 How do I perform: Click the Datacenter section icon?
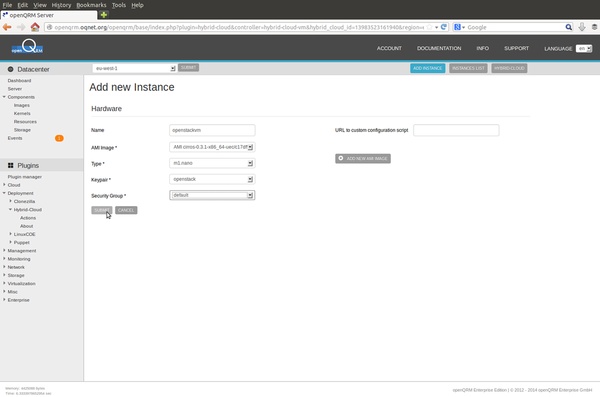(x=10, y=69)
